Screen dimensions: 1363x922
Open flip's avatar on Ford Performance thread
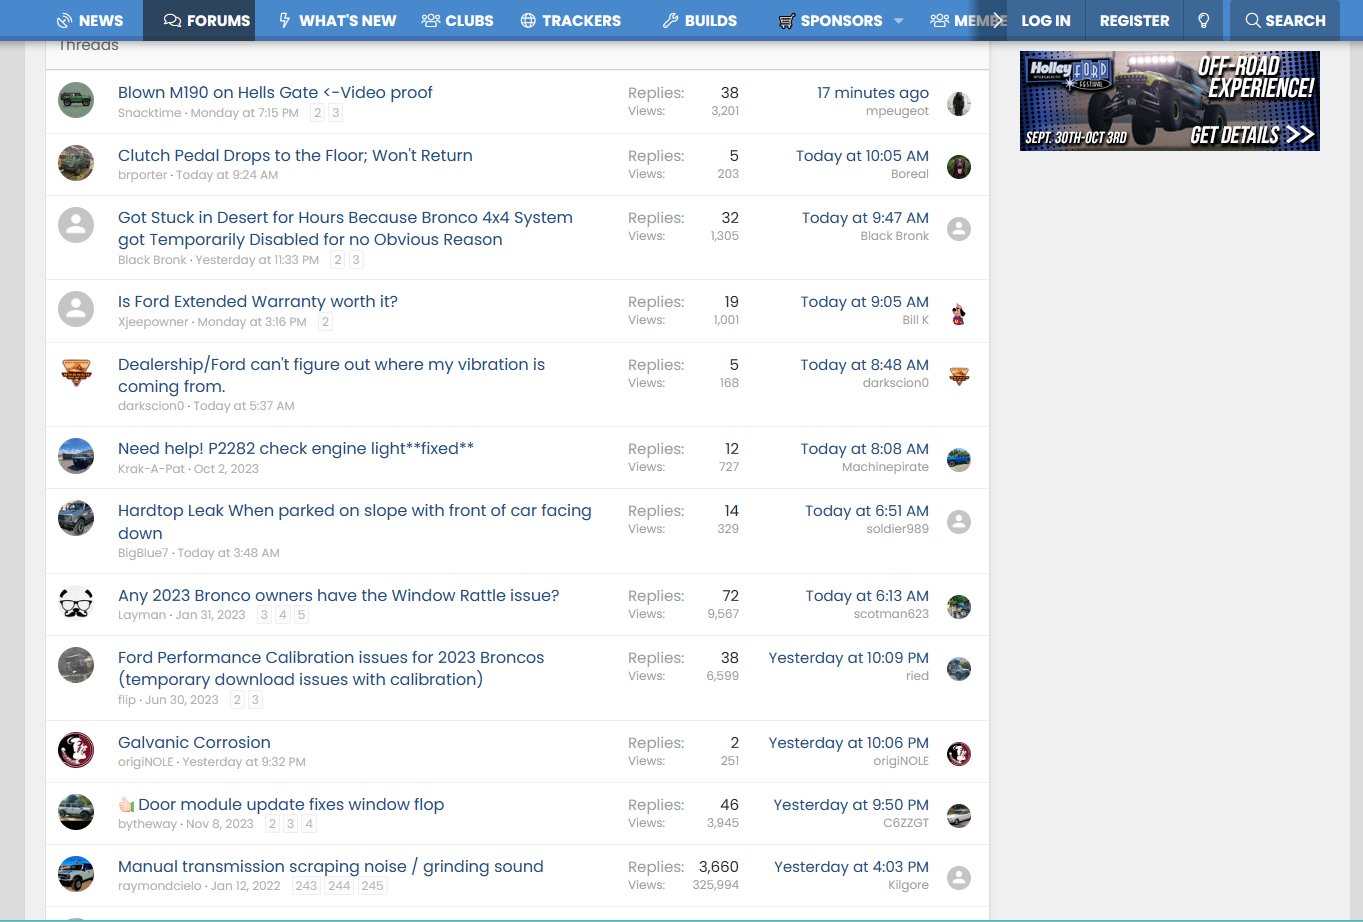coord(76,665)
